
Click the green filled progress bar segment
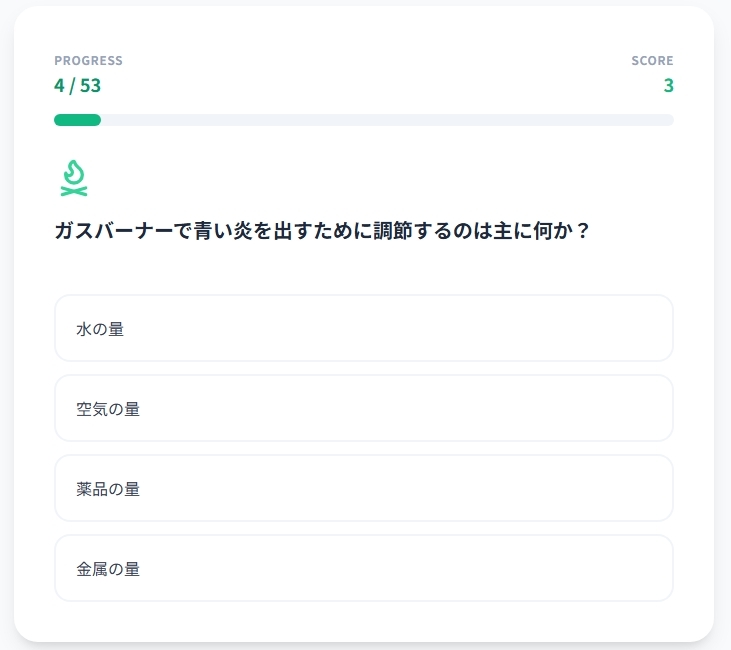(77, 120)
